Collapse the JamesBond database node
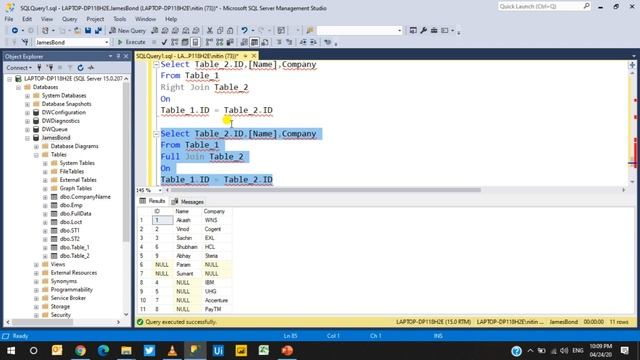The height and width of the screenshot is (360, 640). click(27, 138)
